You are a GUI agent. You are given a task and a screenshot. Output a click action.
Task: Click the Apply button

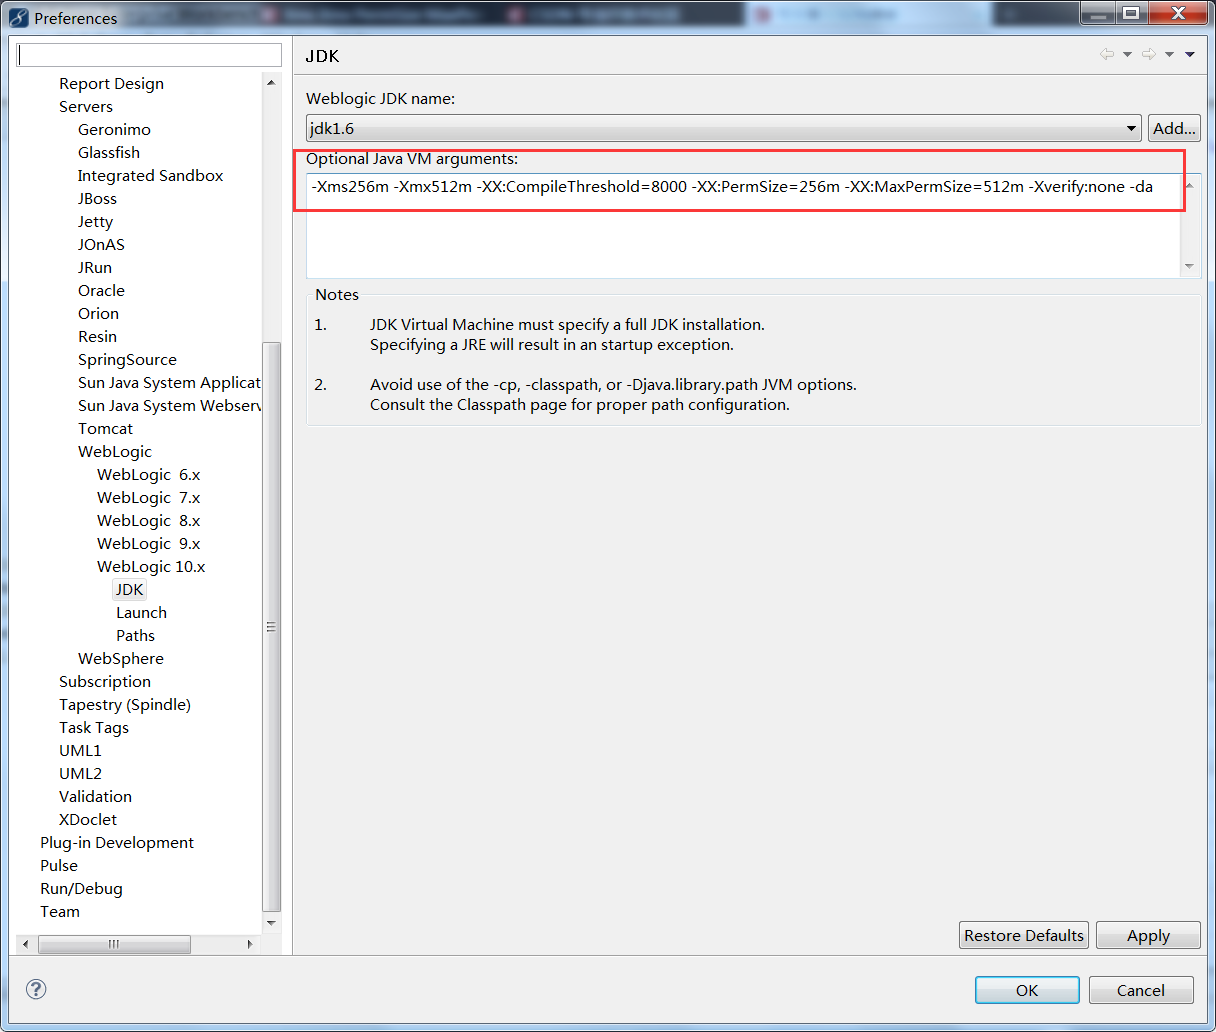(1148, 935)
